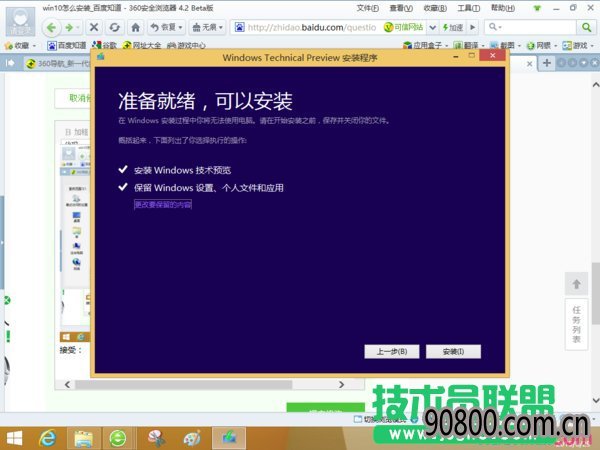Open the 恢复 restore dropdown
The height and width of the screenshot is (450, 600).
166,27
